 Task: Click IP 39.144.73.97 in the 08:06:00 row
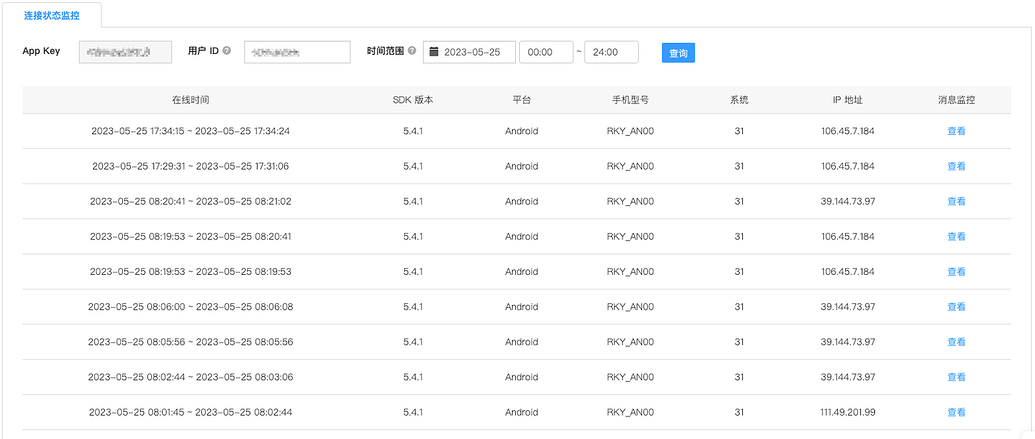pos(848,306)
